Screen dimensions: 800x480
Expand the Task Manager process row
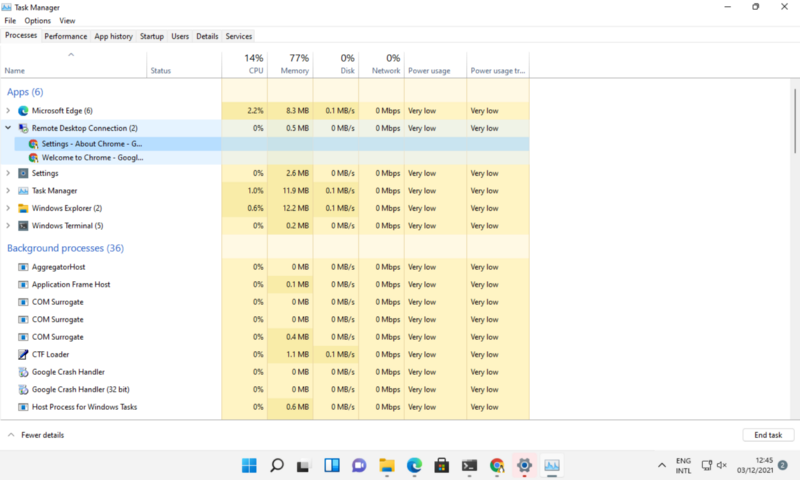(8, 191)
